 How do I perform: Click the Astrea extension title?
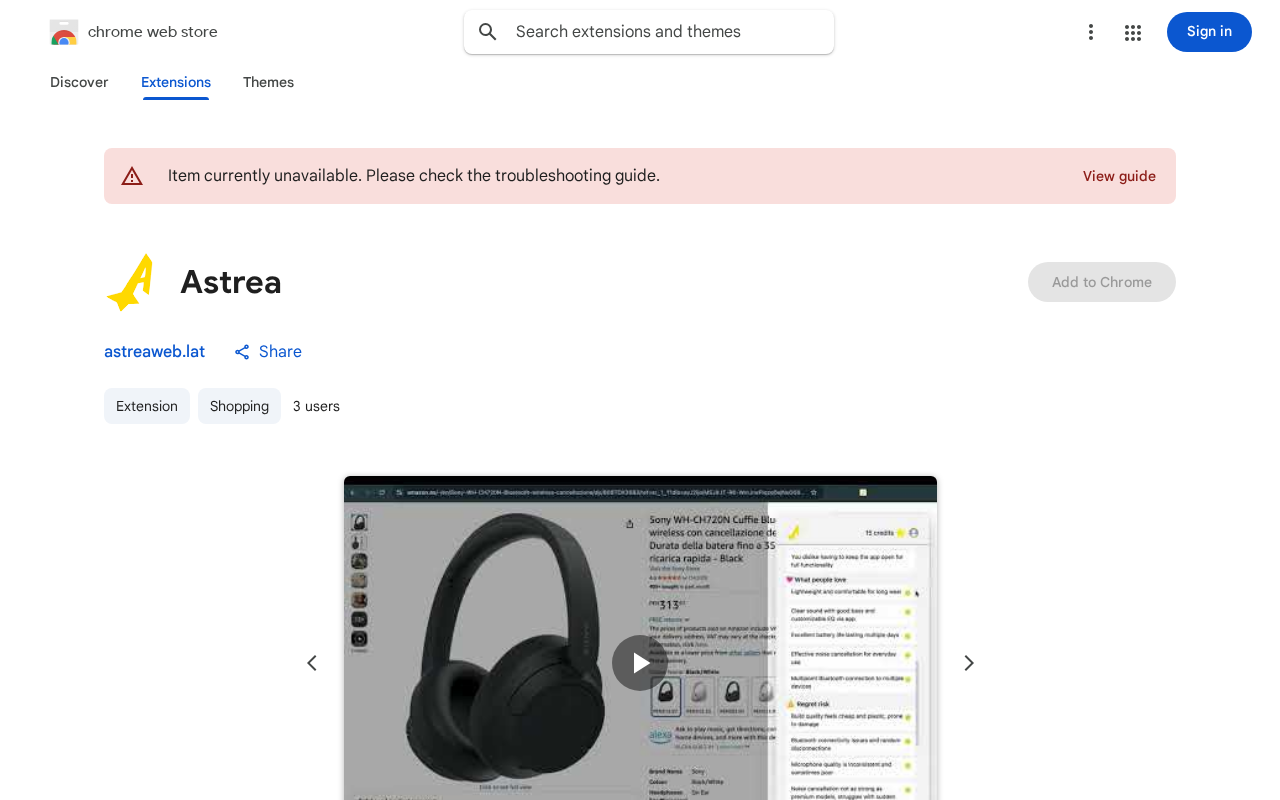click(x=231, y=282)
